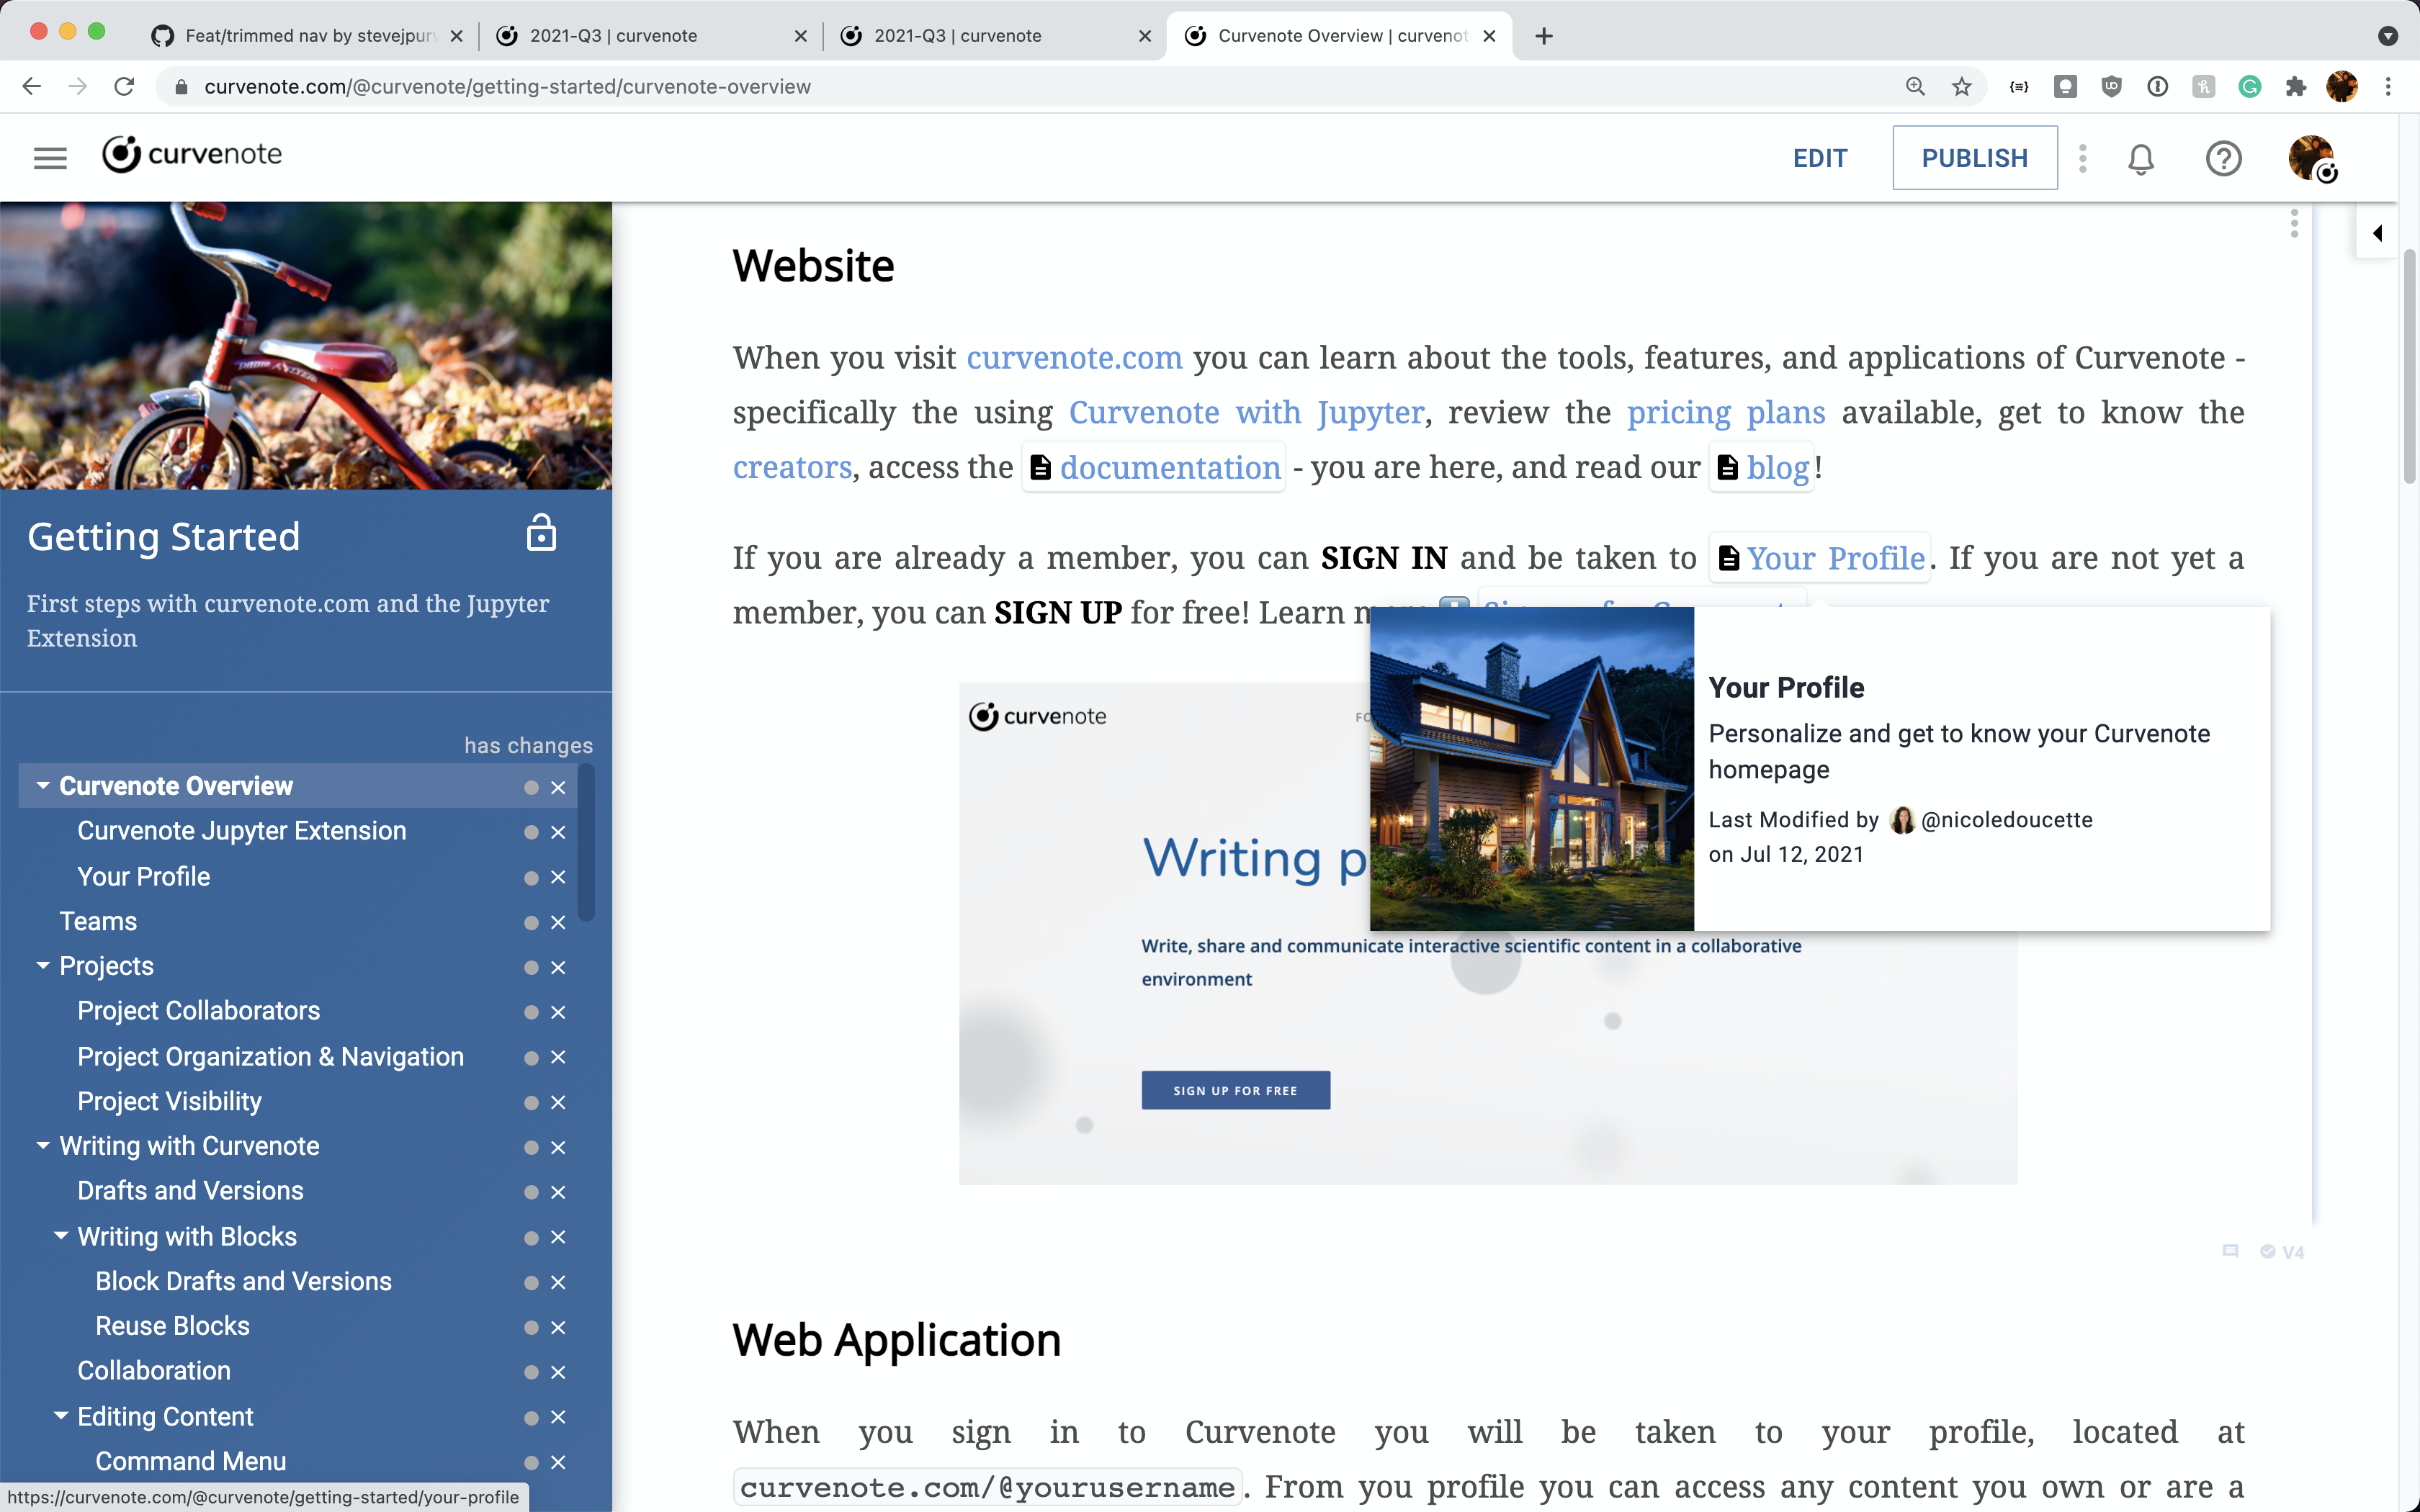This screenshot has width=2420, height=1512.
Task: Open a new browser tab
Action: click(x=1544, y=36)
